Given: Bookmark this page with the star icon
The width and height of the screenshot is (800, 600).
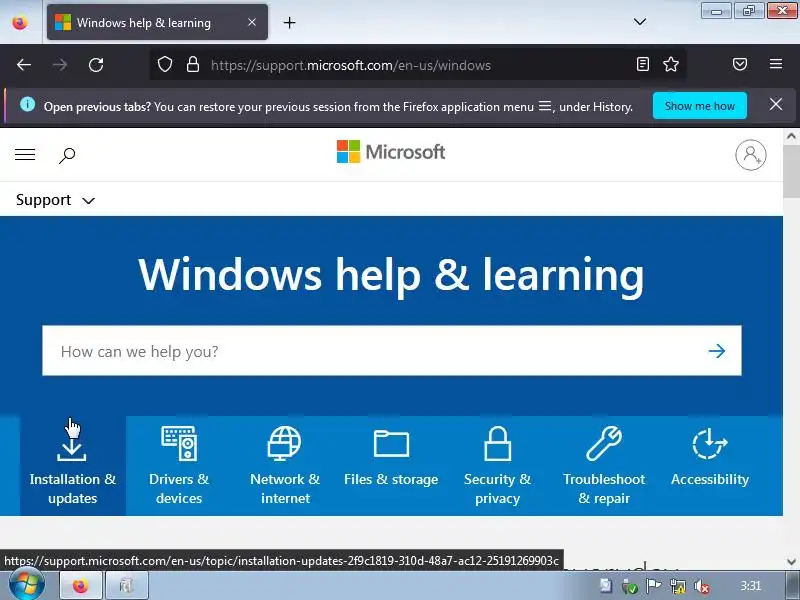Looking at the screenshot, I should pyautogui.click(x=670, y=64).
